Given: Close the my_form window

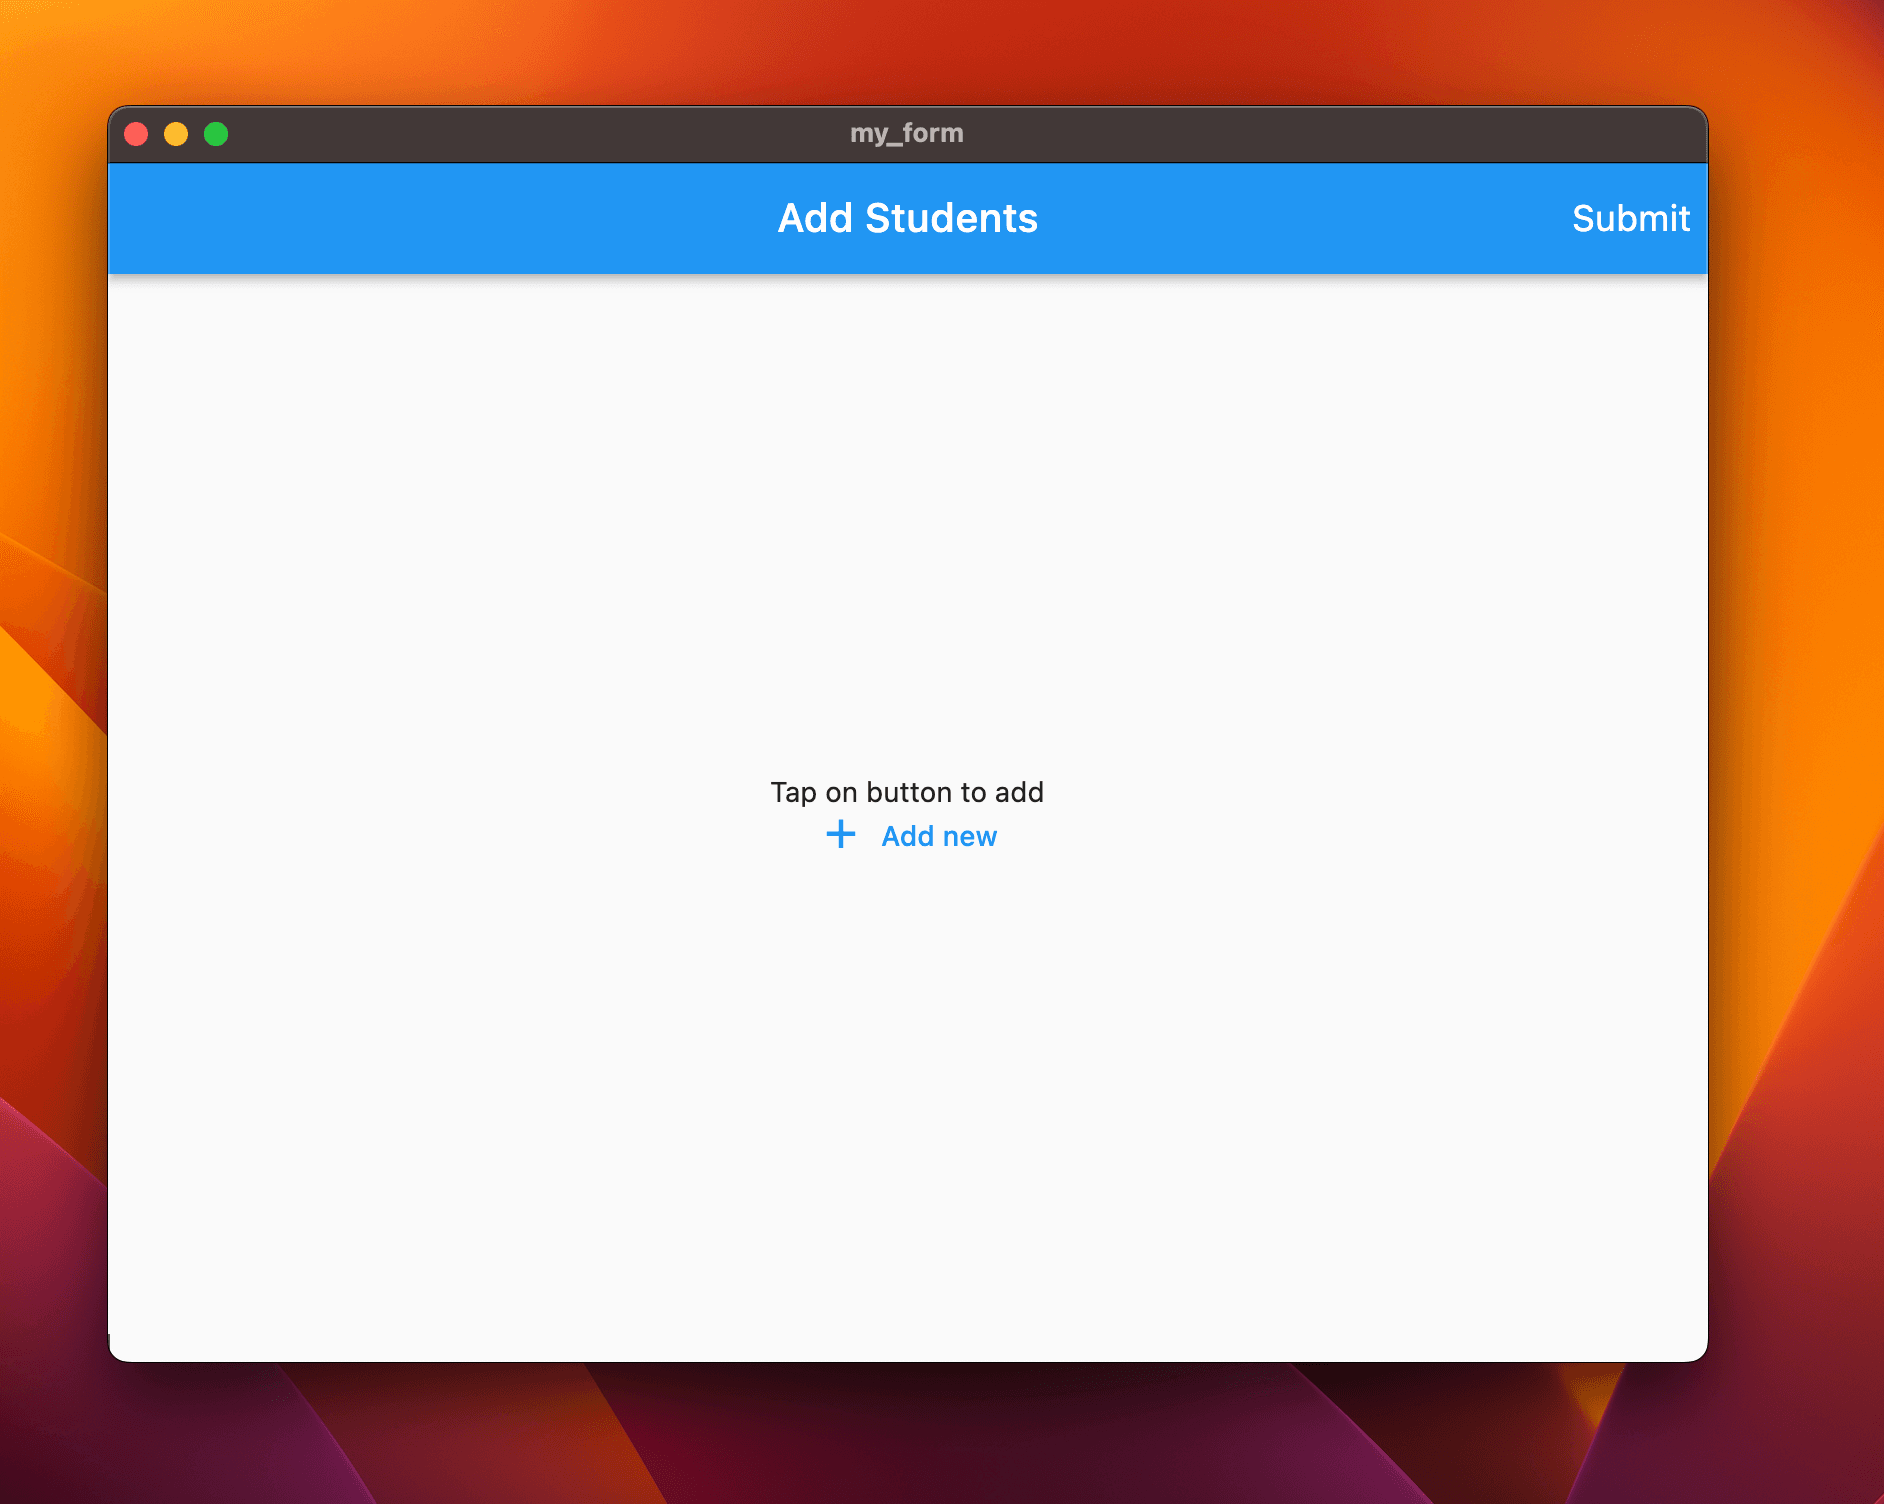Looking at the screenshot, I should (136, 134).
